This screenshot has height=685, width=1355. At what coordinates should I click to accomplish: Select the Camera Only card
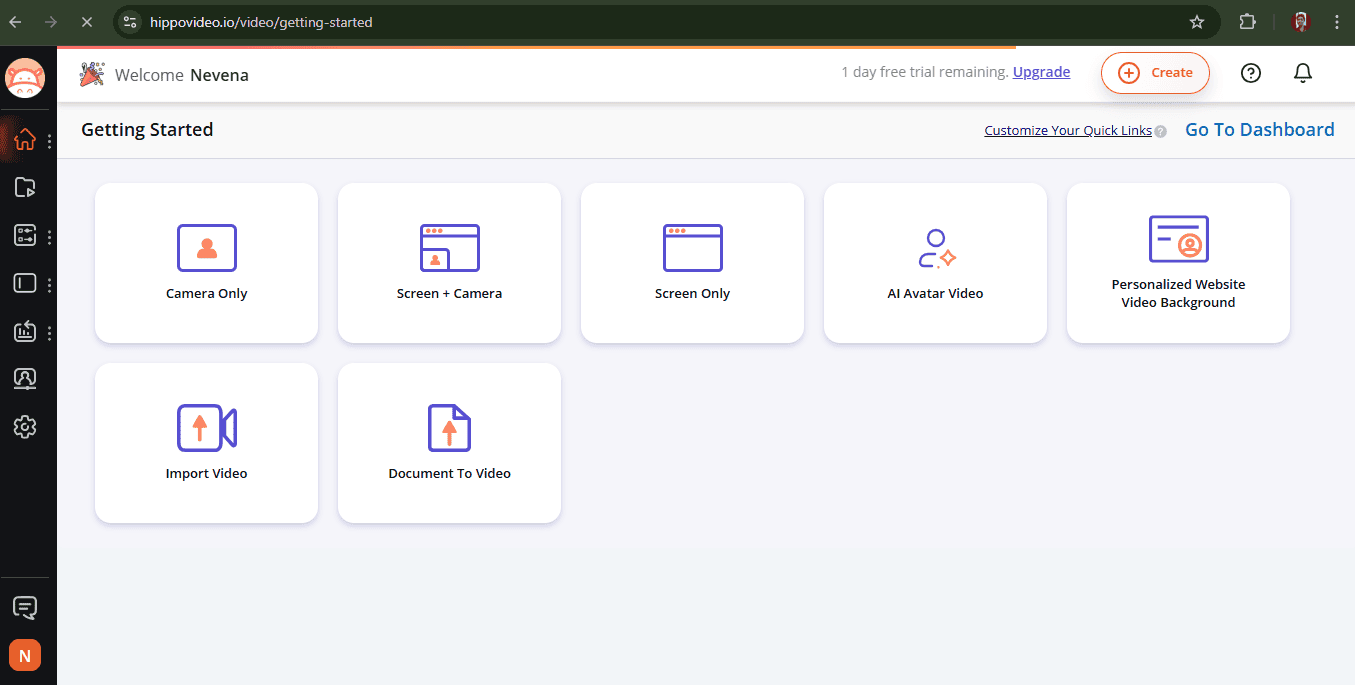(x=206, y=263)
